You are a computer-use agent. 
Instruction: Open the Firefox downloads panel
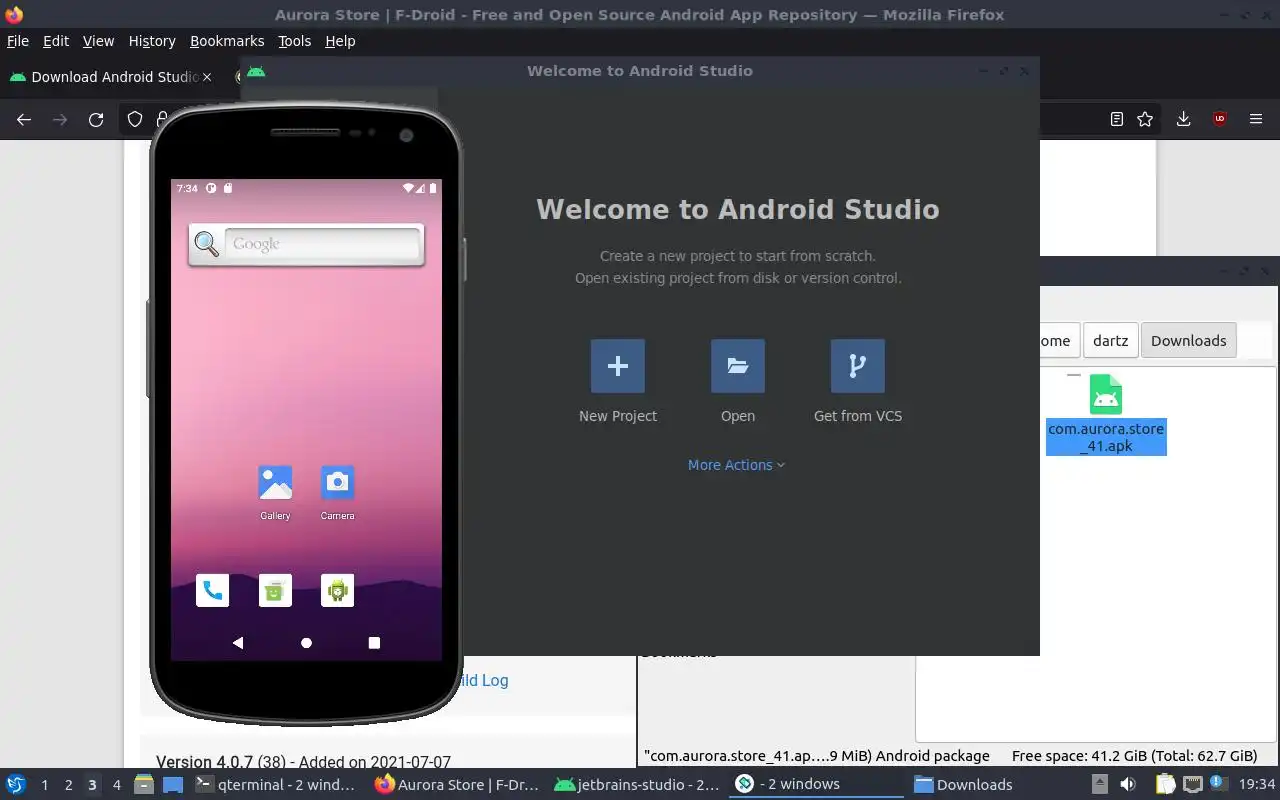pyautogui.click(x=1183, y=119)
